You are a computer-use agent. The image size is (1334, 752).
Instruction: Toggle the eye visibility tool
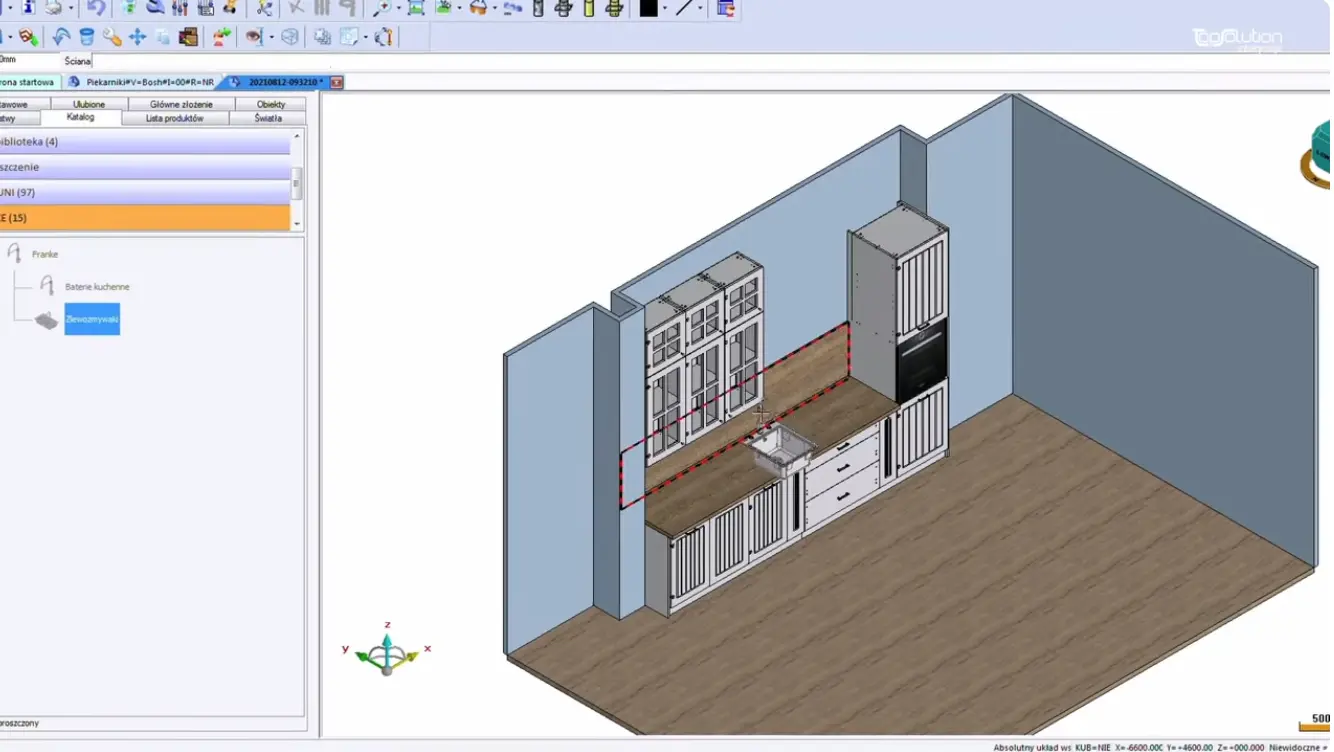tap(254, 37)
